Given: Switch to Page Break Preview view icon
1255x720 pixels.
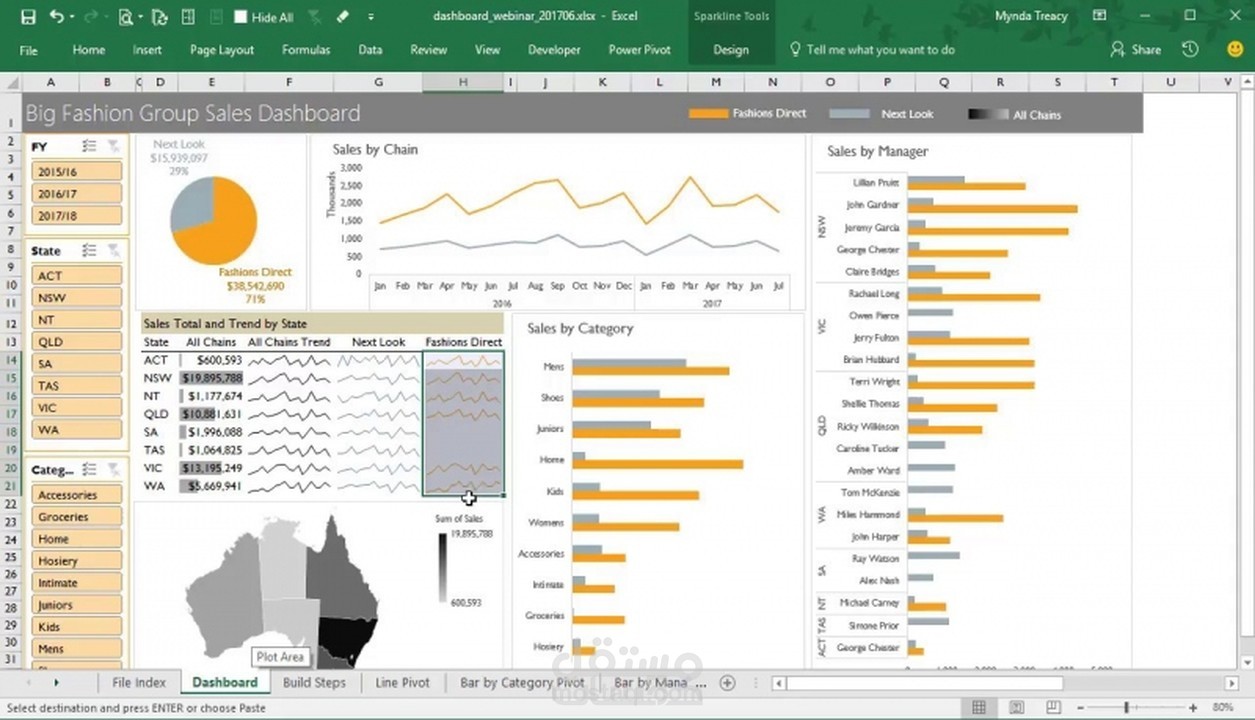Looking at the screenshot, I should pos(1053,708).
